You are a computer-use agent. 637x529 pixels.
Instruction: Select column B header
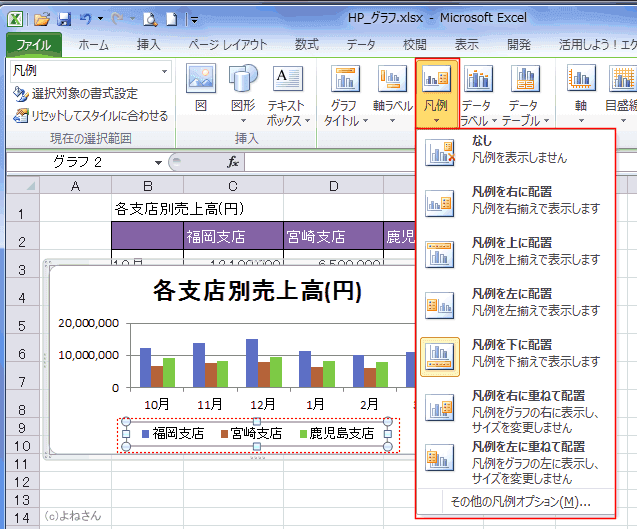click(147, 186)
